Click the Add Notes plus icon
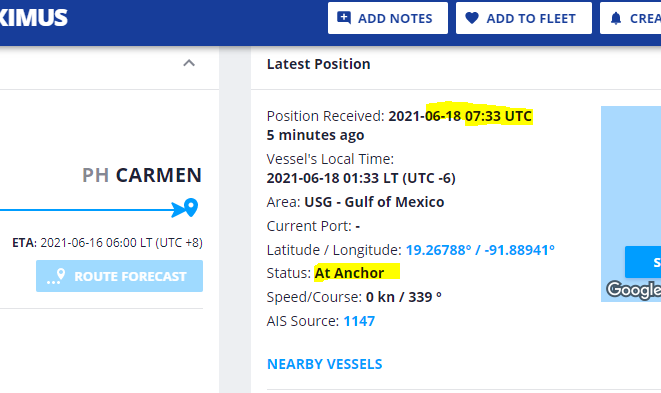661x393 pixels. tap(344, 18)
